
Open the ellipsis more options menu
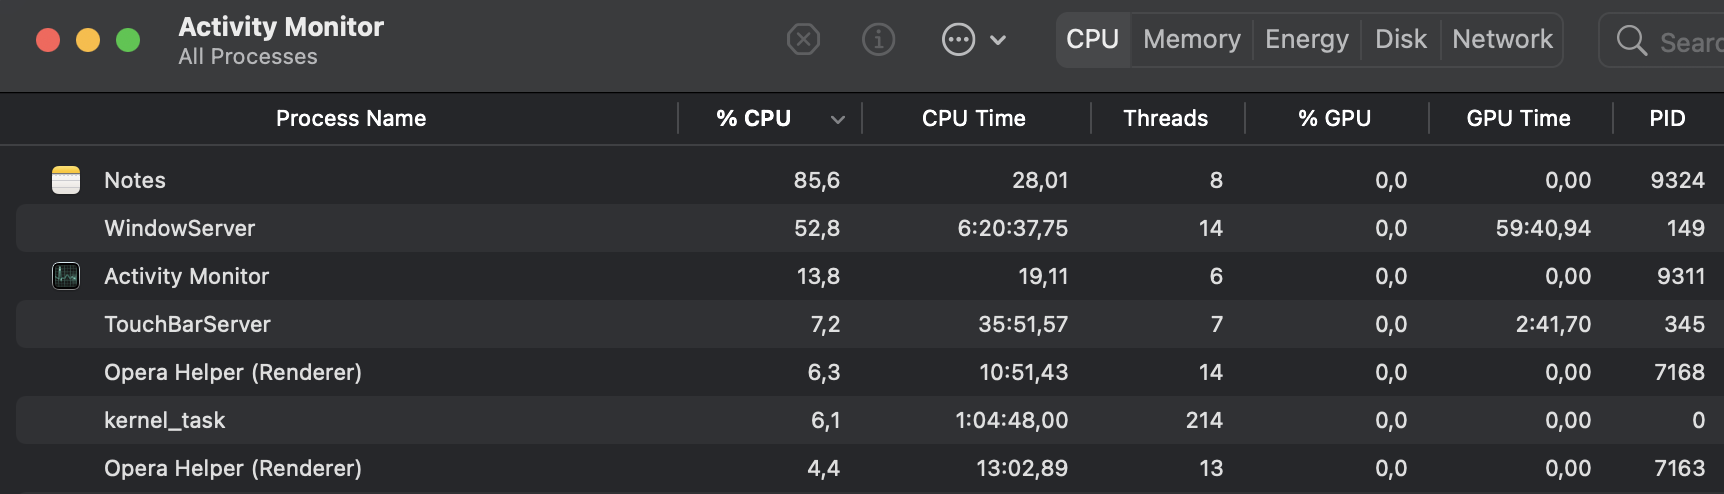pos(958,40)
